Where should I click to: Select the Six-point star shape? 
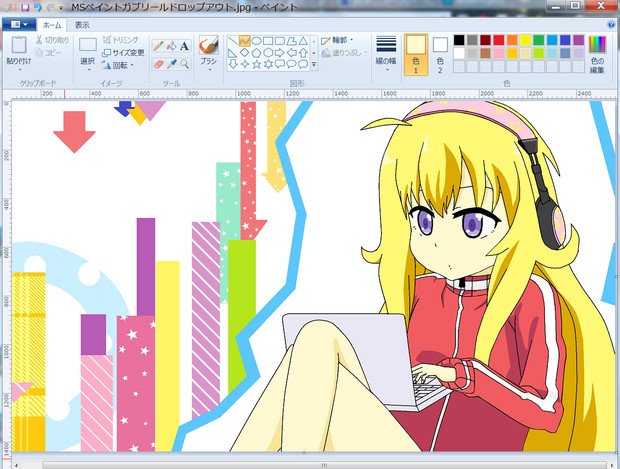(x=268, y=64)
